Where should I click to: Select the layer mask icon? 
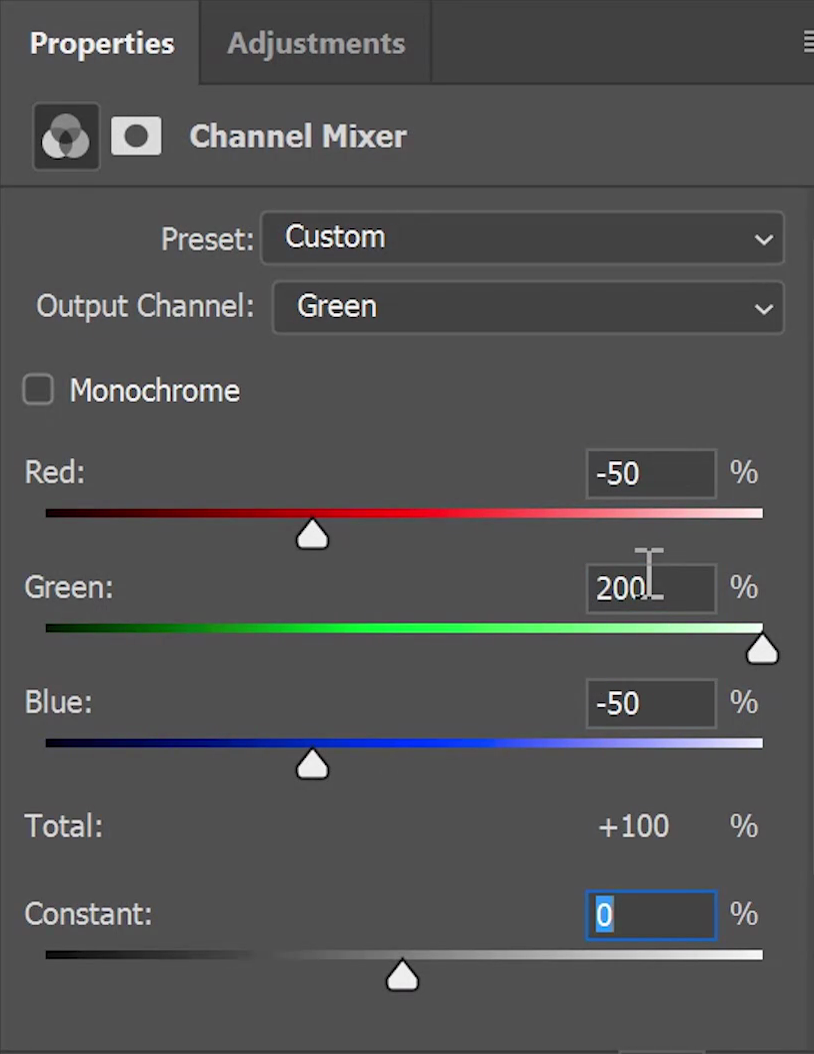tap(136, 136)
